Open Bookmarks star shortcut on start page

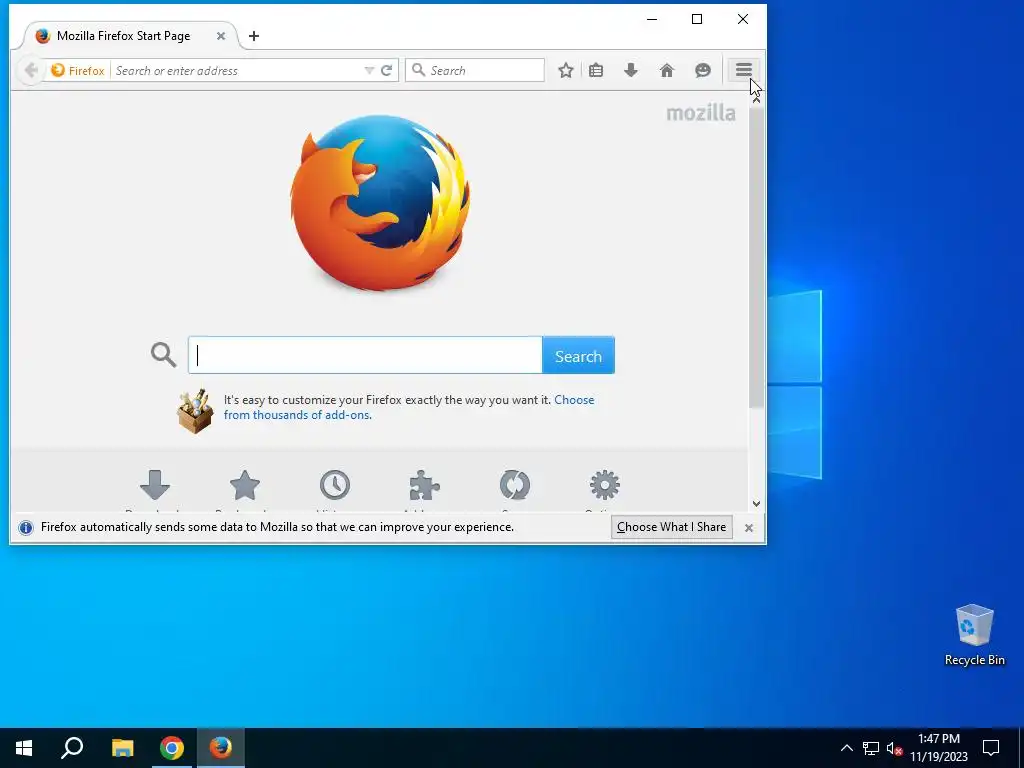[x=245, y=485]
